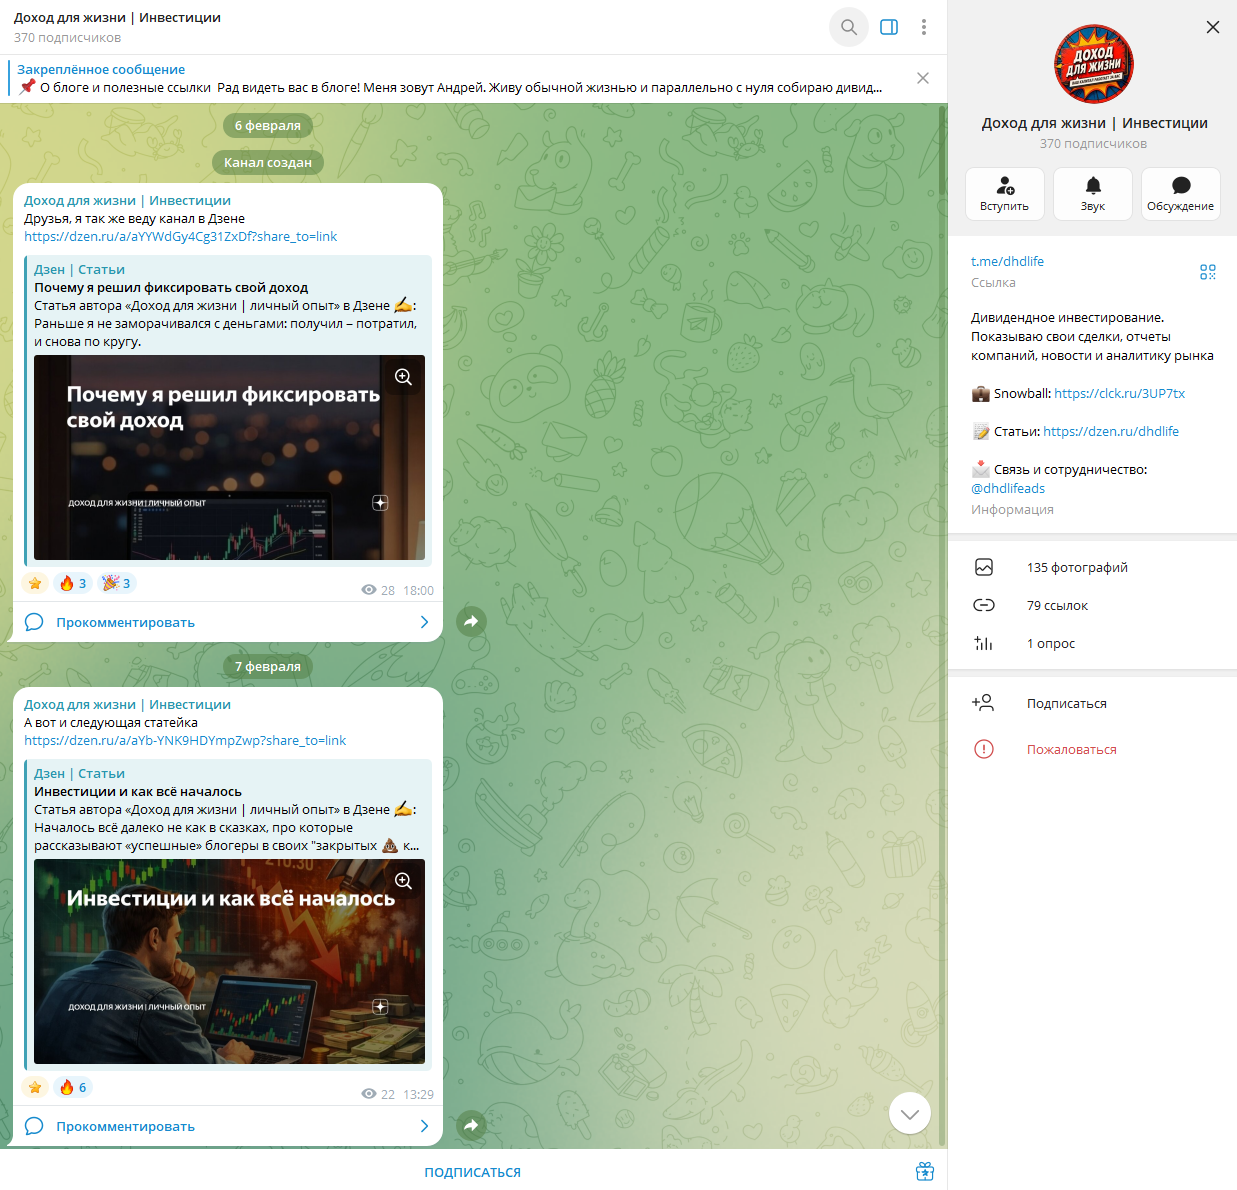Click channel name on the 6 февраля post

pos(128,201)
